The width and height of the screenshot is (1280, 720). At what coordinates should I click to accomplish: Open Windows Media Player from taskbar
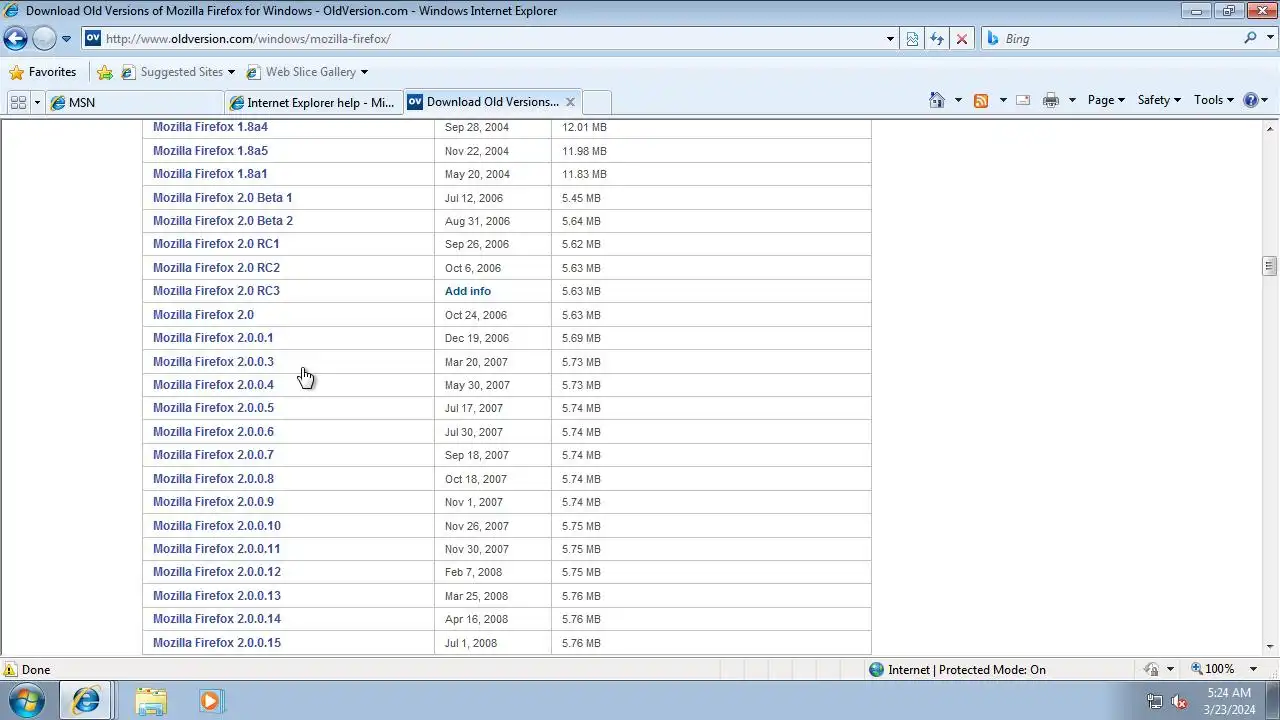[210, 701]
